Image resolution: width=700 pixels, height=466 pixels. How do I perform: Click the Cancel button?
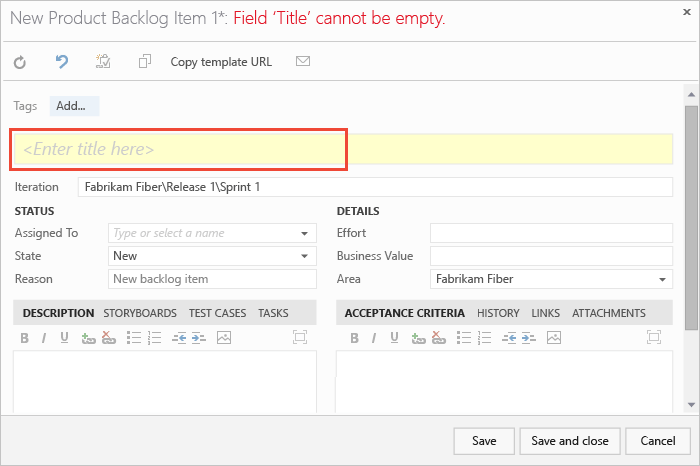[658, 441]
